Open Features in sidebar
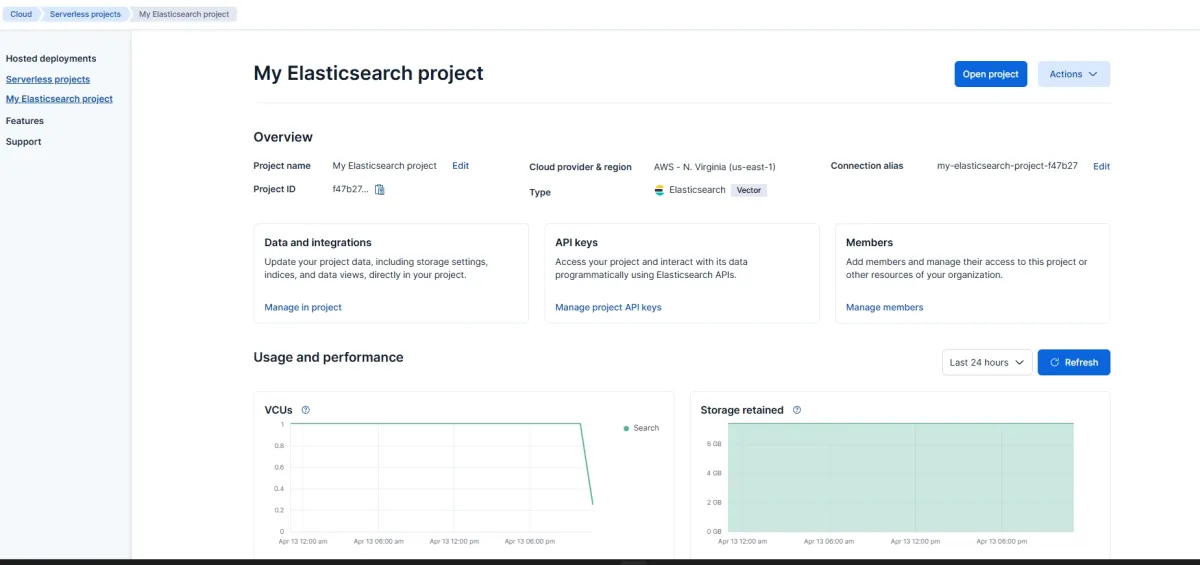The image size is (1200, 565). point(25,121)
